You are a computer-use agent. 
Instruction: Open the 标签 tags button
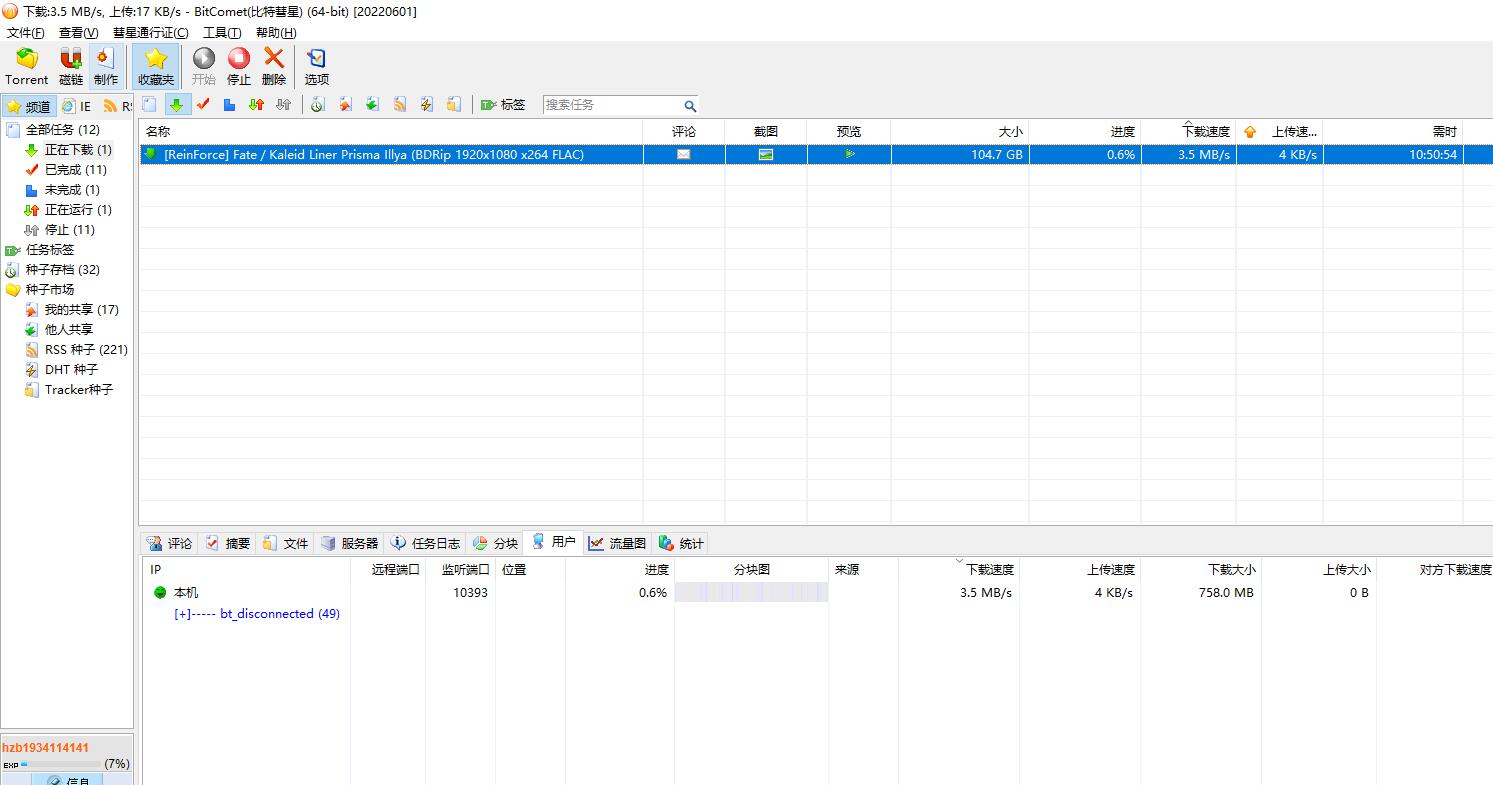pyautogui.click(x=503, y=104)
